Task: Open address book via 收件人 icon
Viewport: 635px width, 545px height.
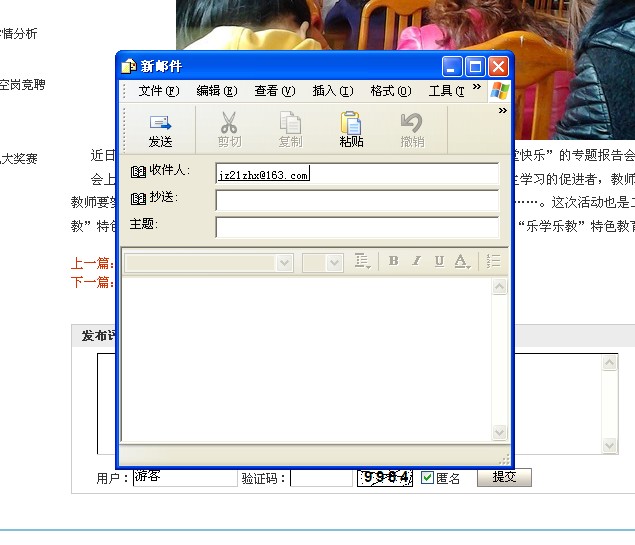Action: tap(138, 172)
